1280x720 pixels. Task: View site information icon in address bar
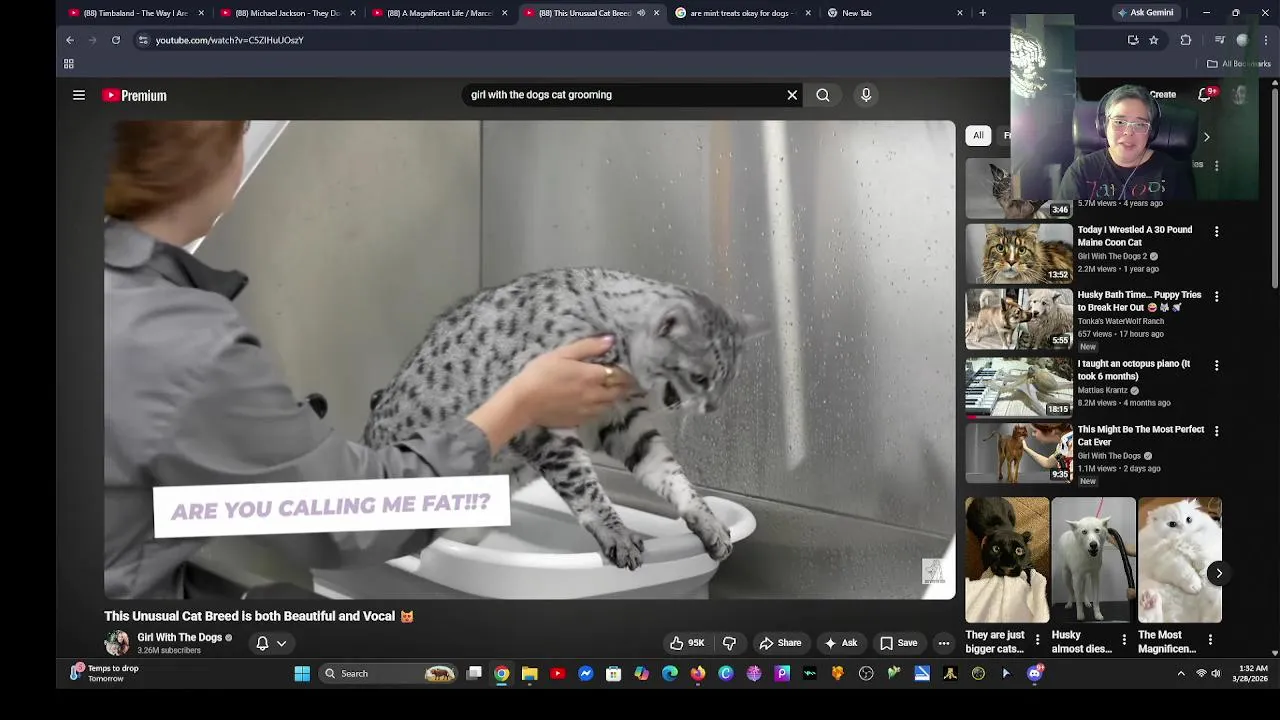[143, 40]
